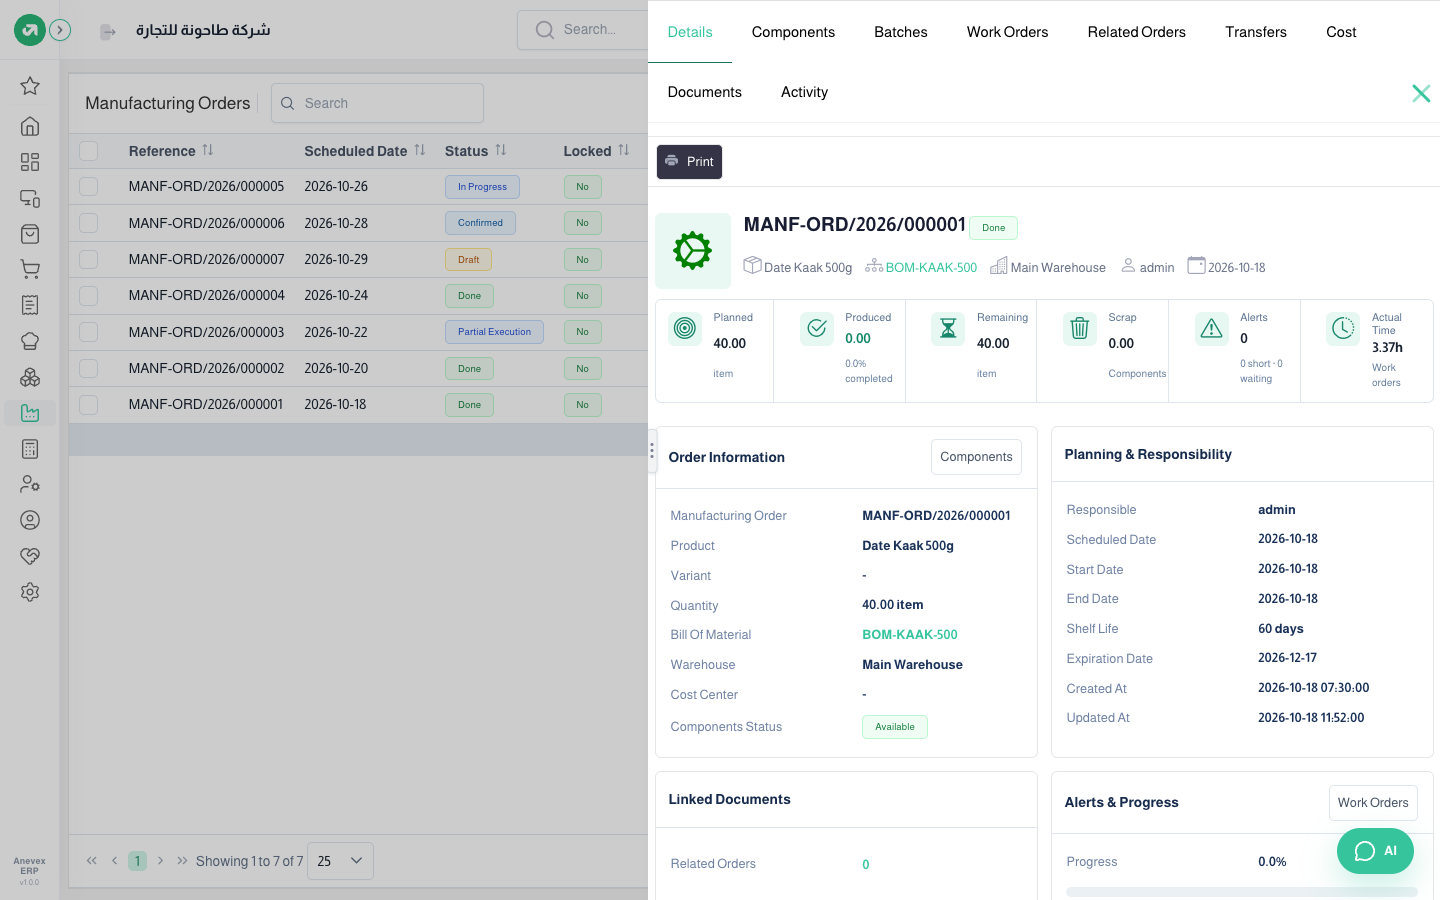Screen dimensions: 1440x900
Task: Tick checkbox for MANF-ORD/2026/000007 row
Action: (x=89, y=259)
